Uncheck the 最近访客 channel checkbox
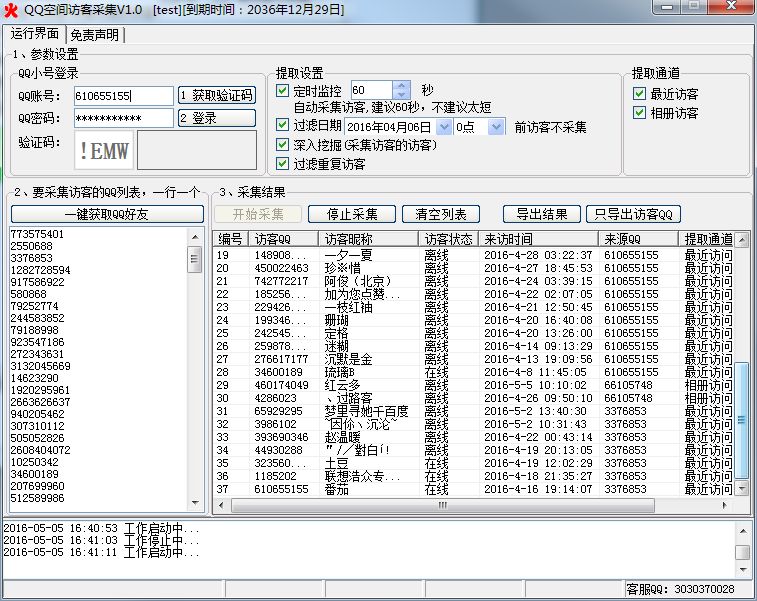 (x=639, y=94)
